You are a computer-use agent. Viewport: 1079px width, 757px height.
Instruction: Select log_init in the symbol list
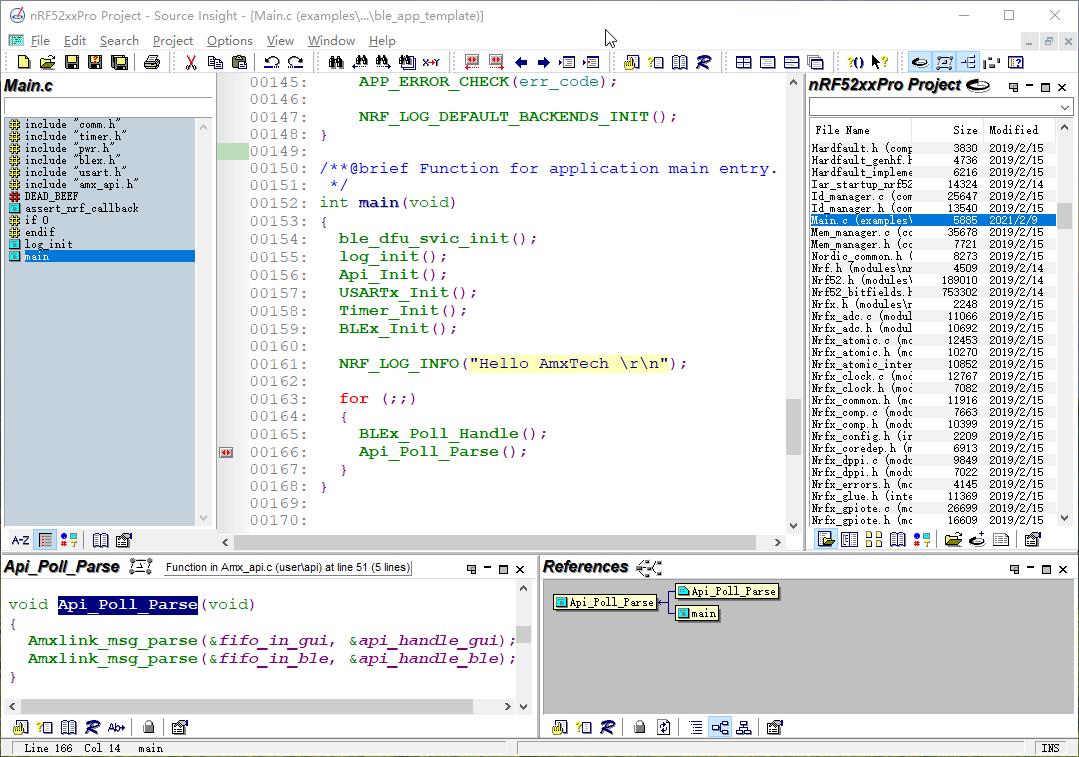[48, 244]
